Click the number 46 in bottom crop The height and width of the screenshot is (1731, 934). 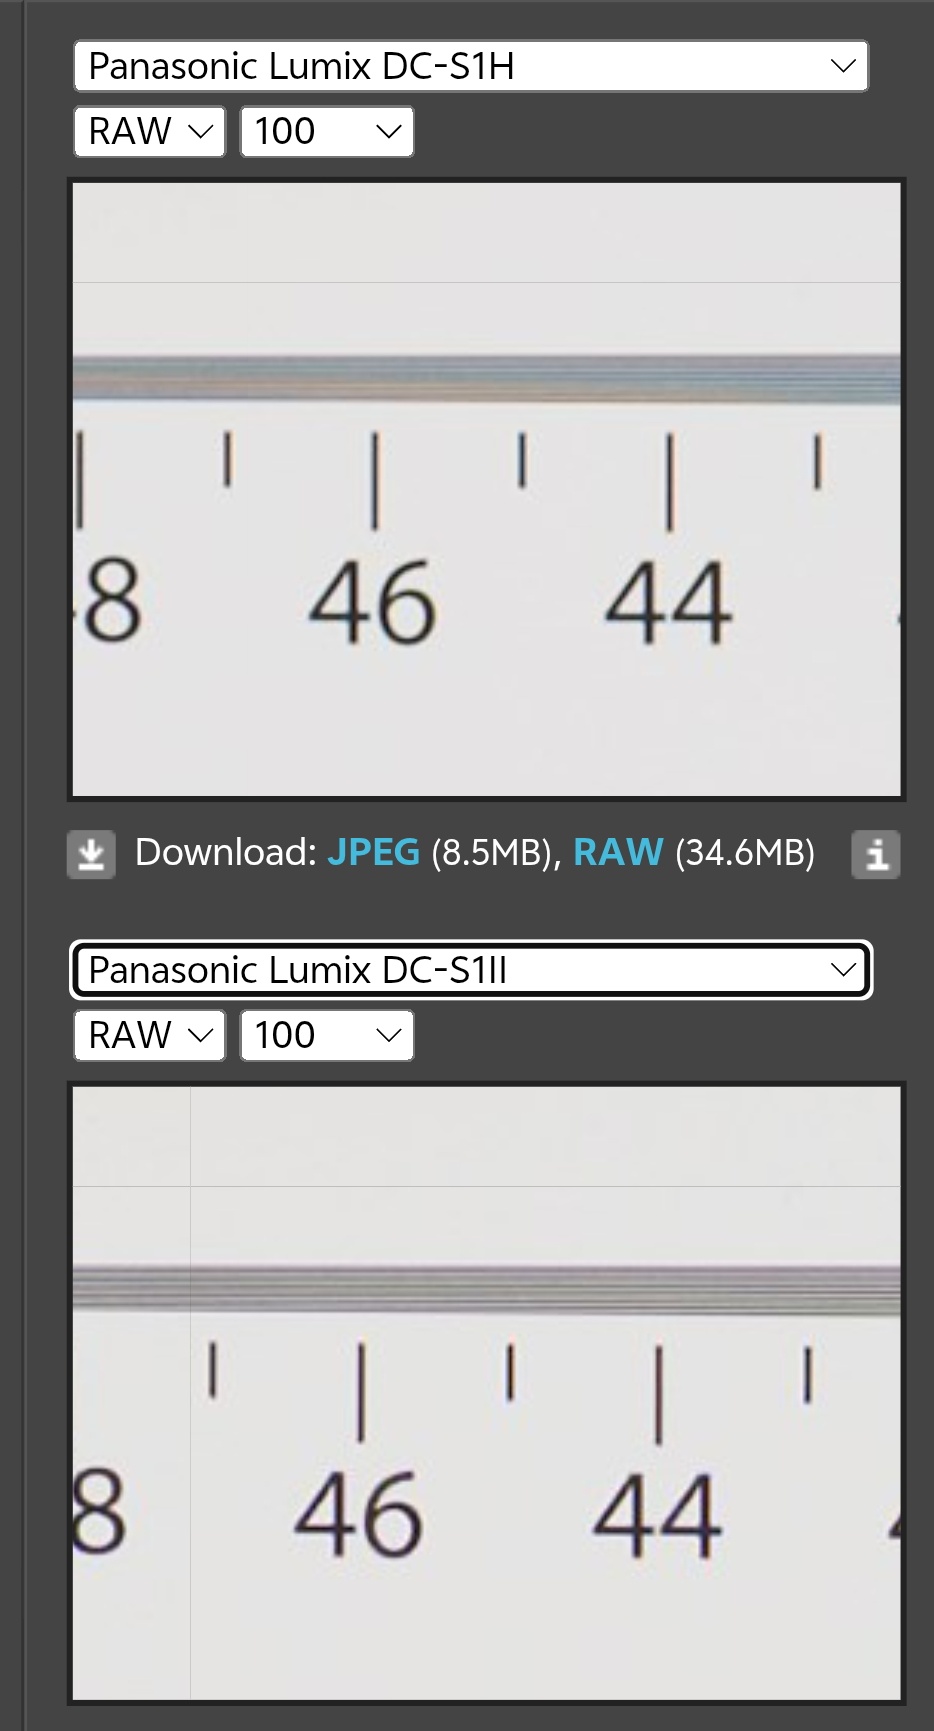(x=358, y=1515)
